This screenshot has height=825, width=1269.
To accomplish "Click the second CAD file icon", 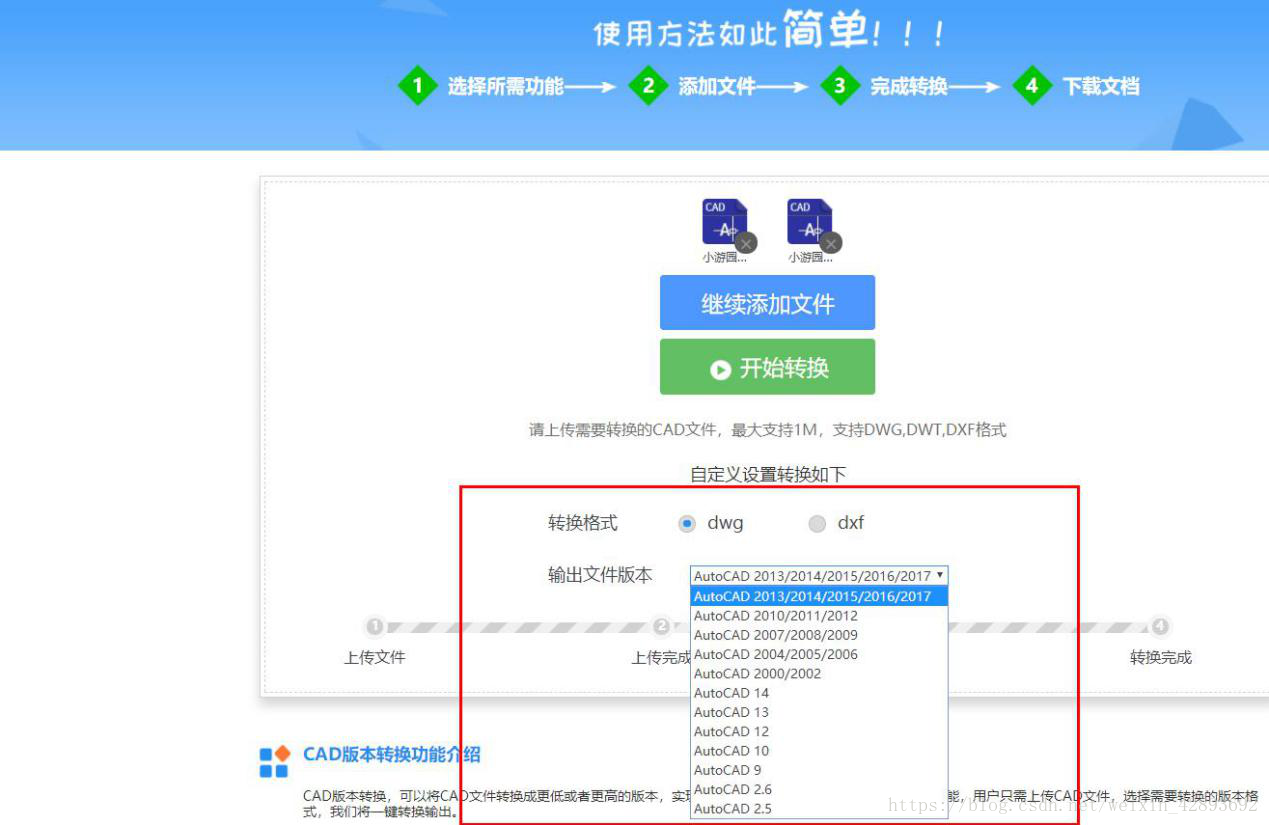I will pyautogui.click(x=809, y=222).
